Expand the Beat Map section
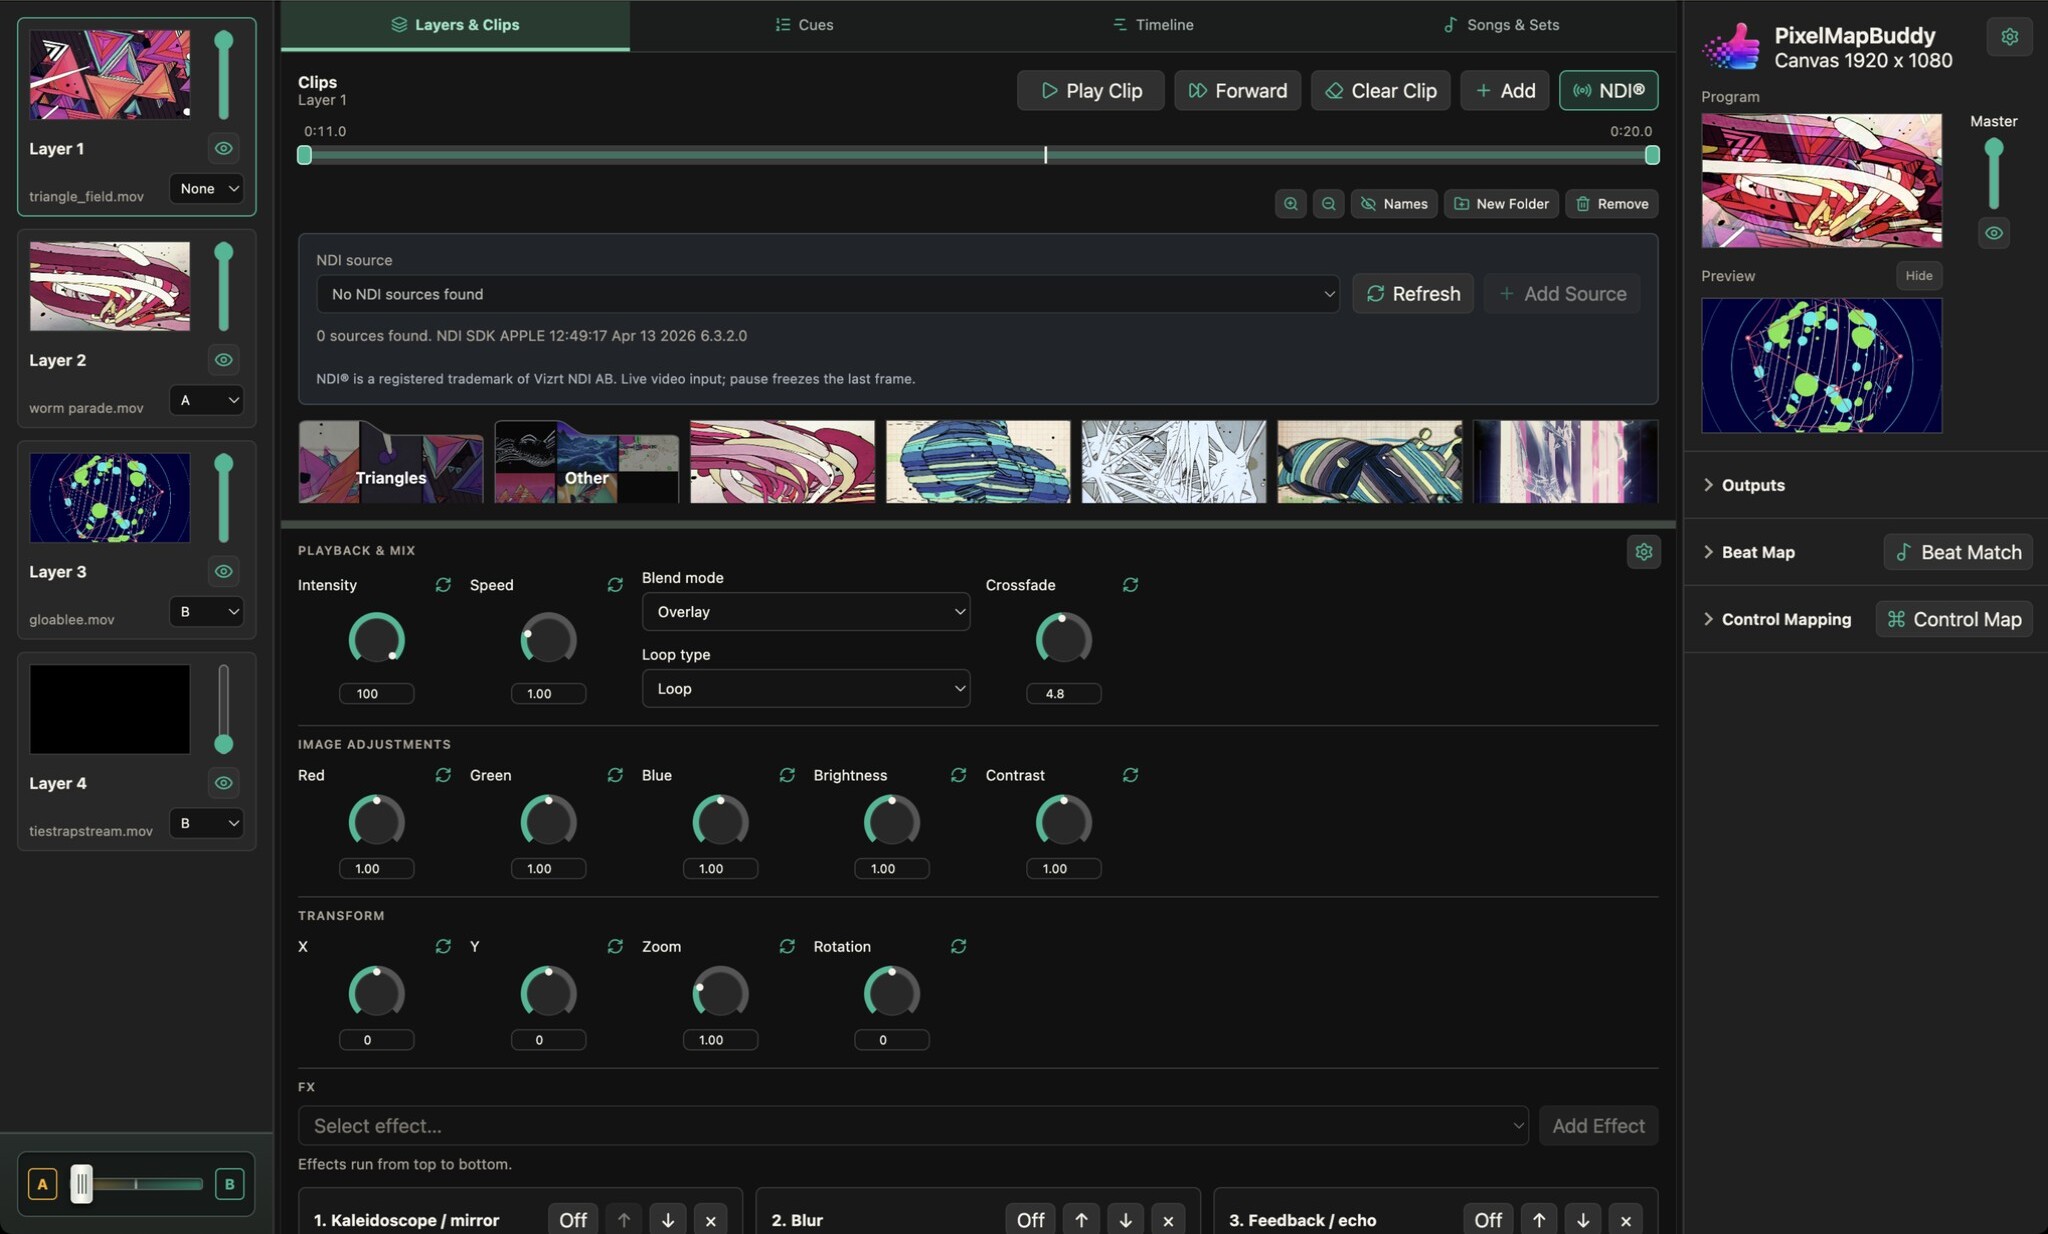 [x=1749, y=552]
